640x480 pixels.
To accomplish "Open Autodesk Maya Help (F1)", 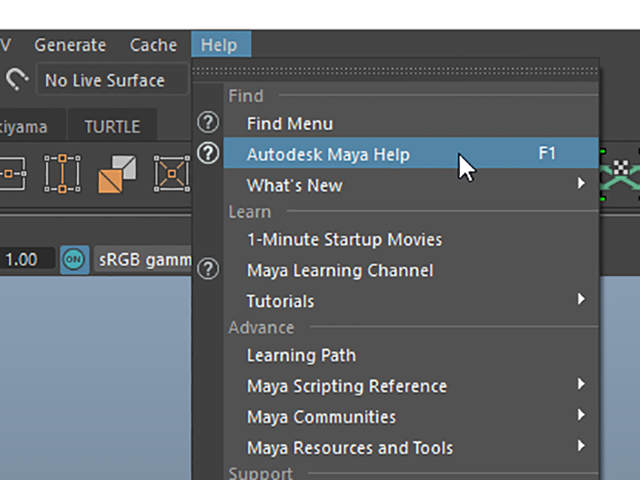I will coord(411,154).
